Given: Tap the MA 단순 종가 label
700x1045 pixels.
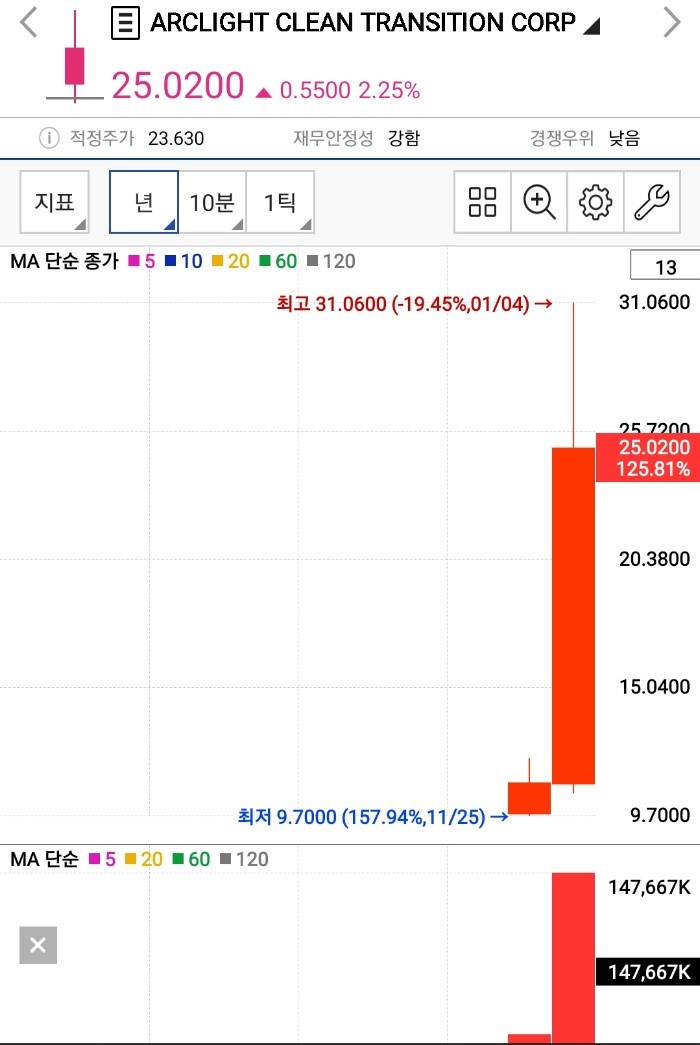Looking at the screenshot, I should tap(64, 261).
